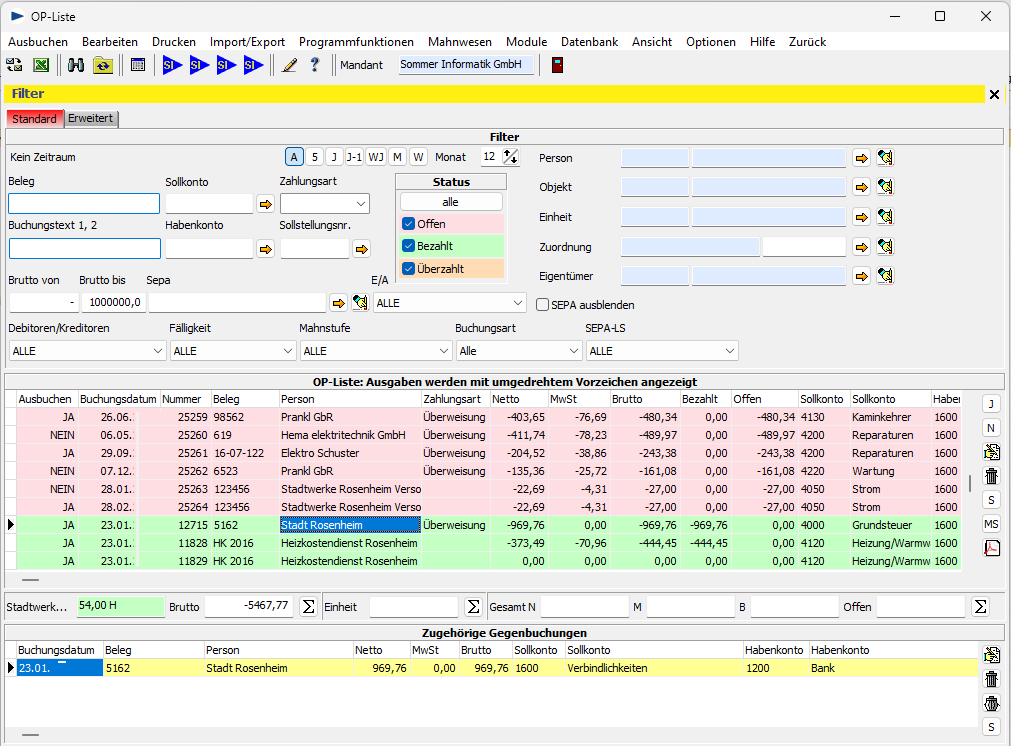
Task: Expand the Mahnstufe dropdown
Action: tap(376, 351)
